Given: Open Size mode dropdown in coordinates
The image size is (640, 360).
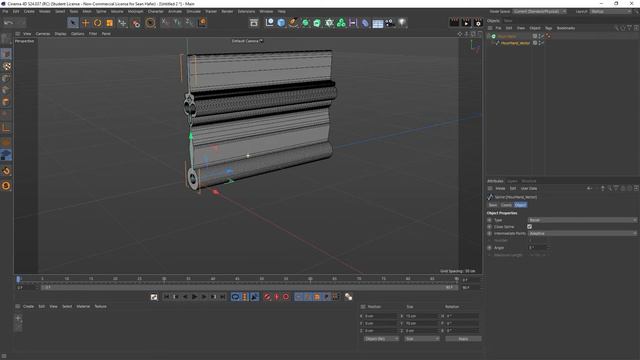Looking at the screenshot, I should point(422,339).
